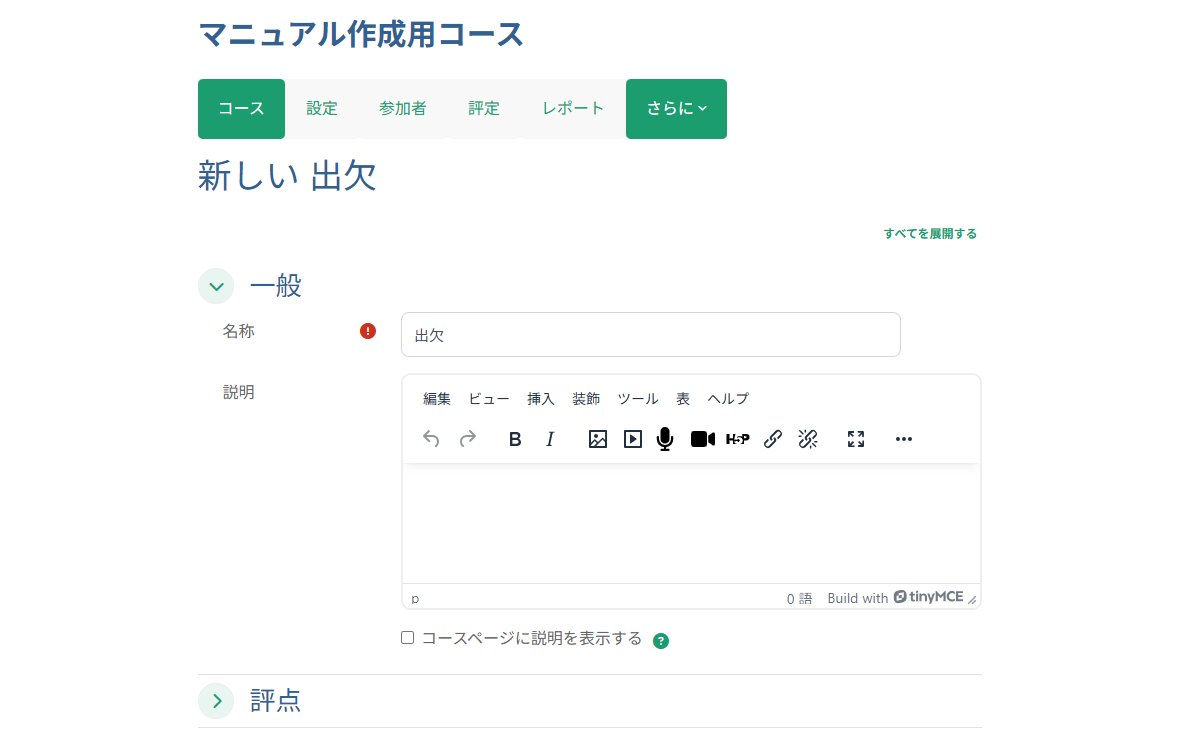Insert H5P content using the H5P icon
Viewport: 1180px width, 734px height.
(x=737, y=439)
